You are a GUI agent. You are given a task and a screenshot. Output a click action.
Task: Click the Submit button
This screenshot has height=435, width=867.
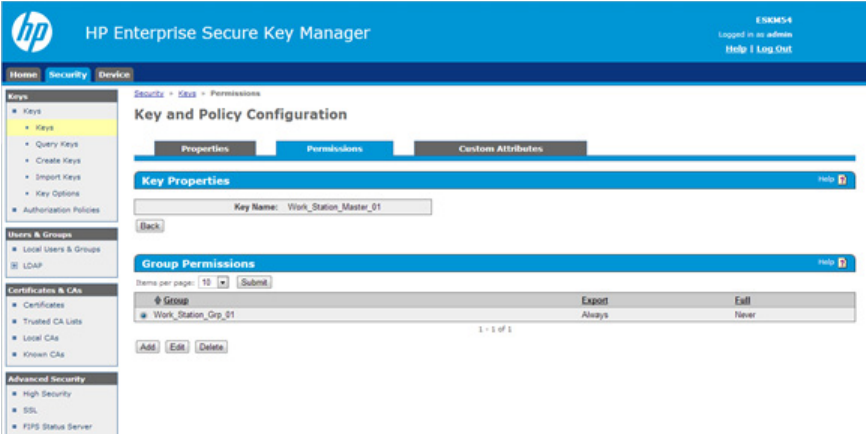254,282
